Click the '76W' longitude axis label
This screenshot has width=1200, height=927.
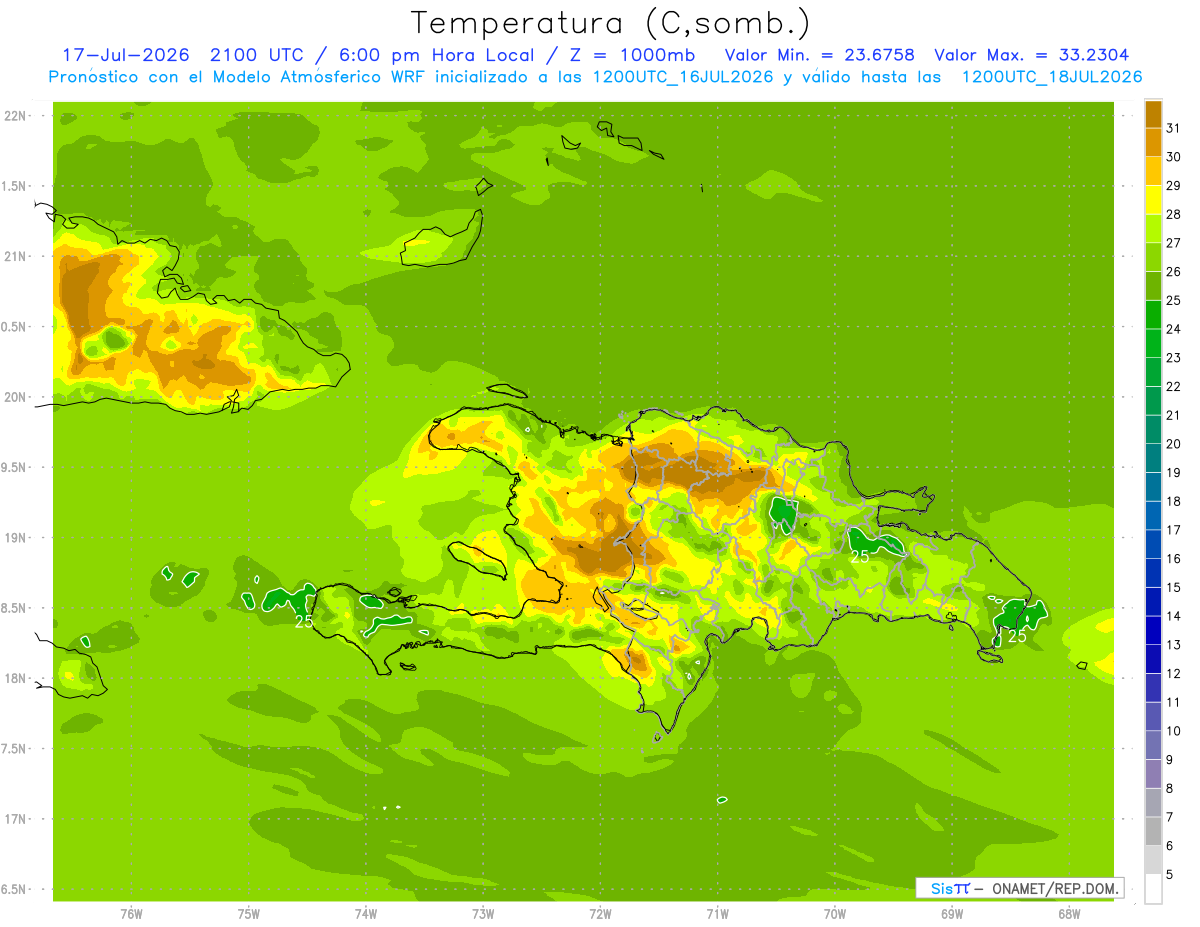132,914
